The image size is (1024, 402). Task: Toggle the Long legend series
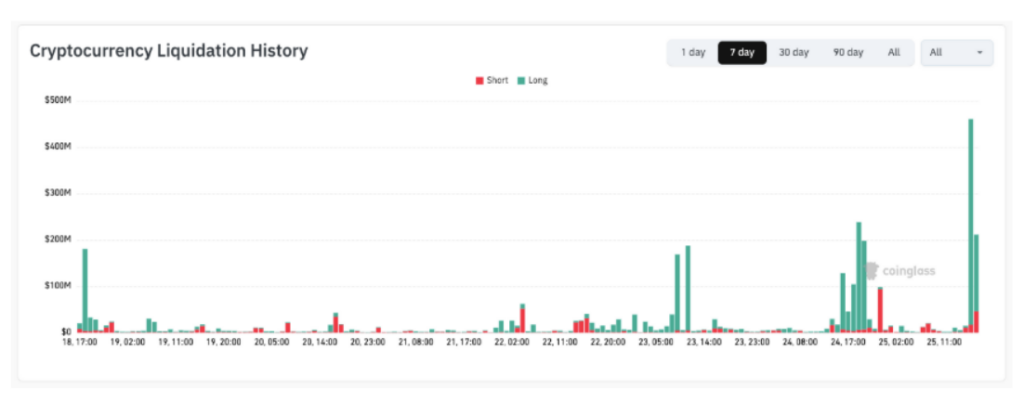point(532,80)
